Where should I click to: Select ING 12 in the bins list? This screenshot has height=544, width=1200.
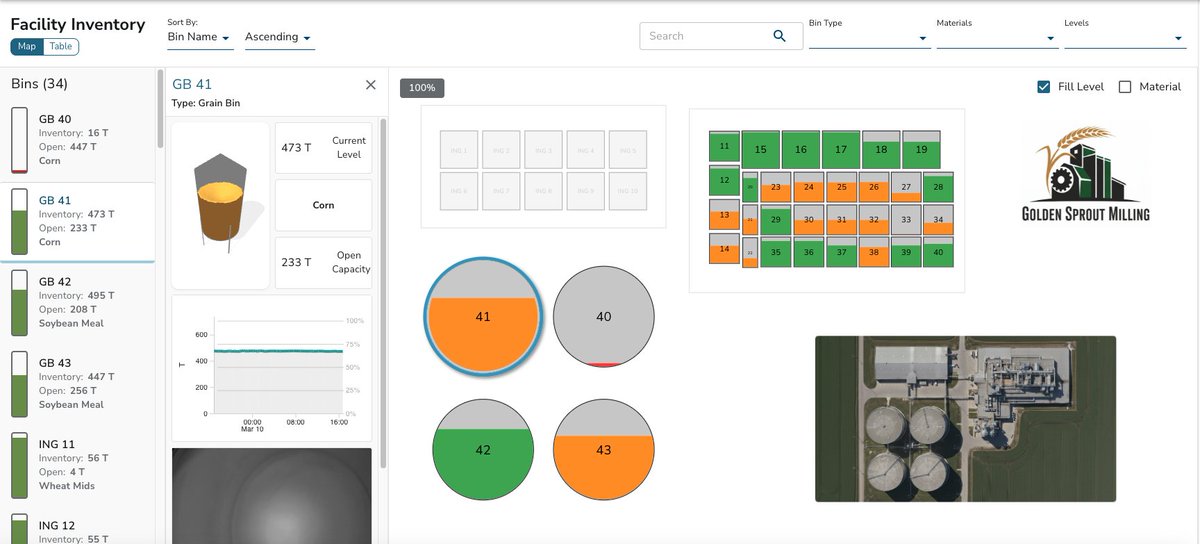point(77,528)
